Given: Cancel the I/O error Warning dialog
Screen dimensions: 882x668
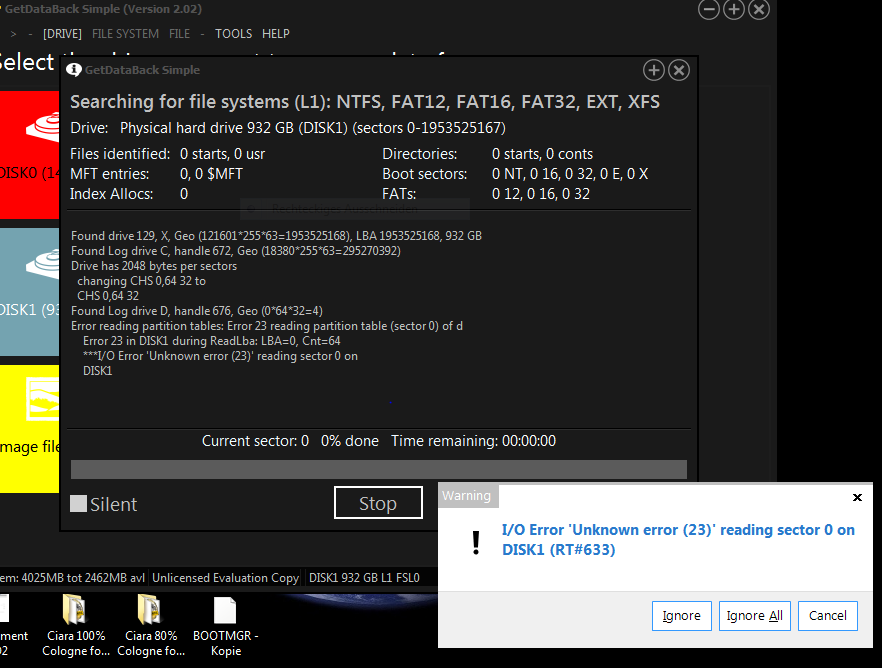Looking at the screenshot, I should 828,616.
